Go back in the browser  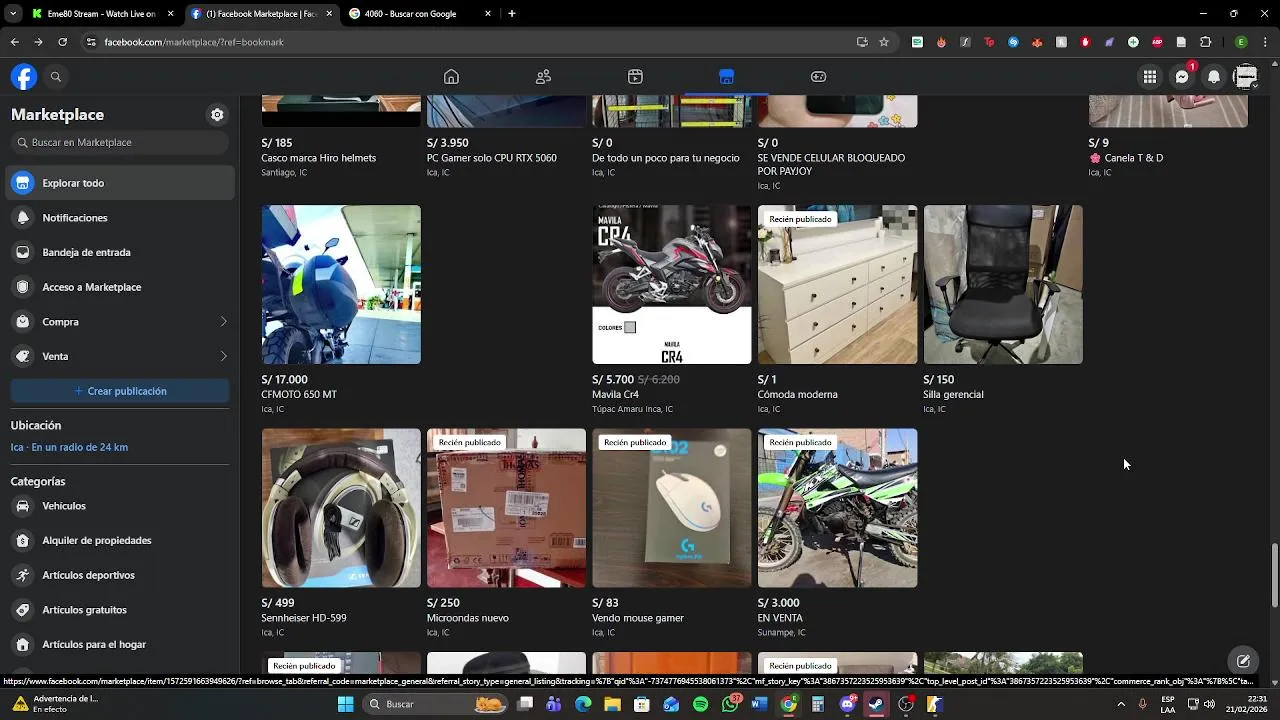[14, 42]
